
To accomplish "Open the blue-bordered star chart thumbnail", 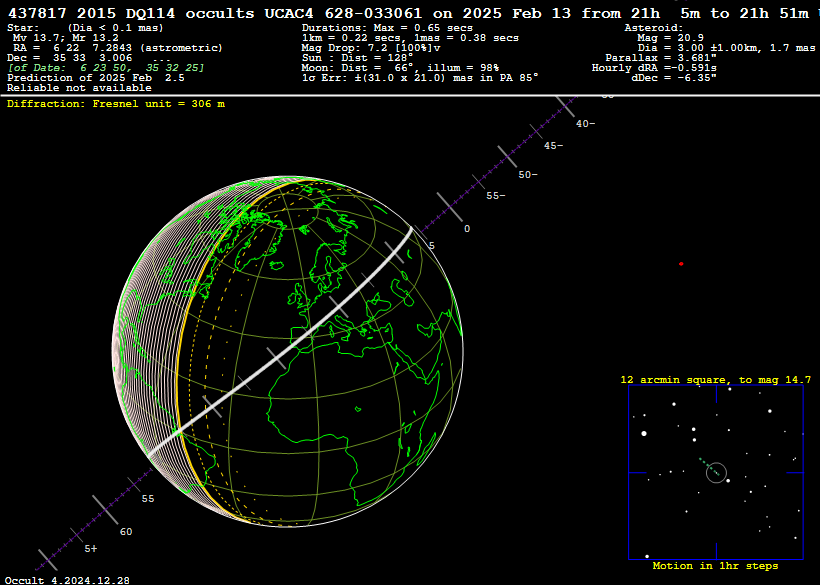I will point(716,473).
